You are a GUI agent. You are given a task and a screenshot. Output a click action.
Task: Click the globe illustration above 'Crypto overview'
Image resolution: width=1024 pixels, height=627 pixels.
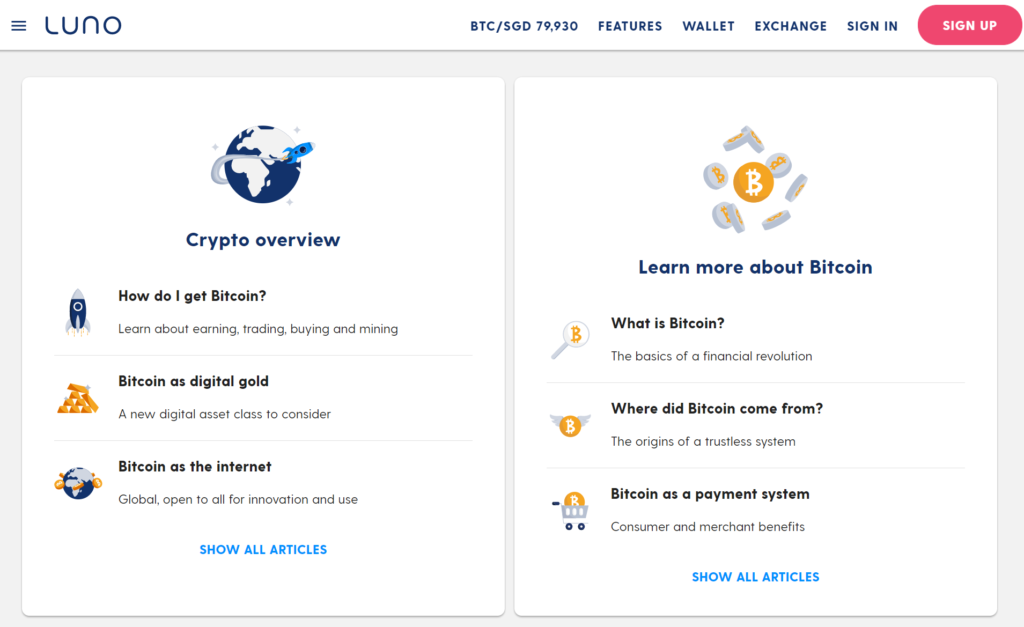pyautogui.click(x=262, y=165)
